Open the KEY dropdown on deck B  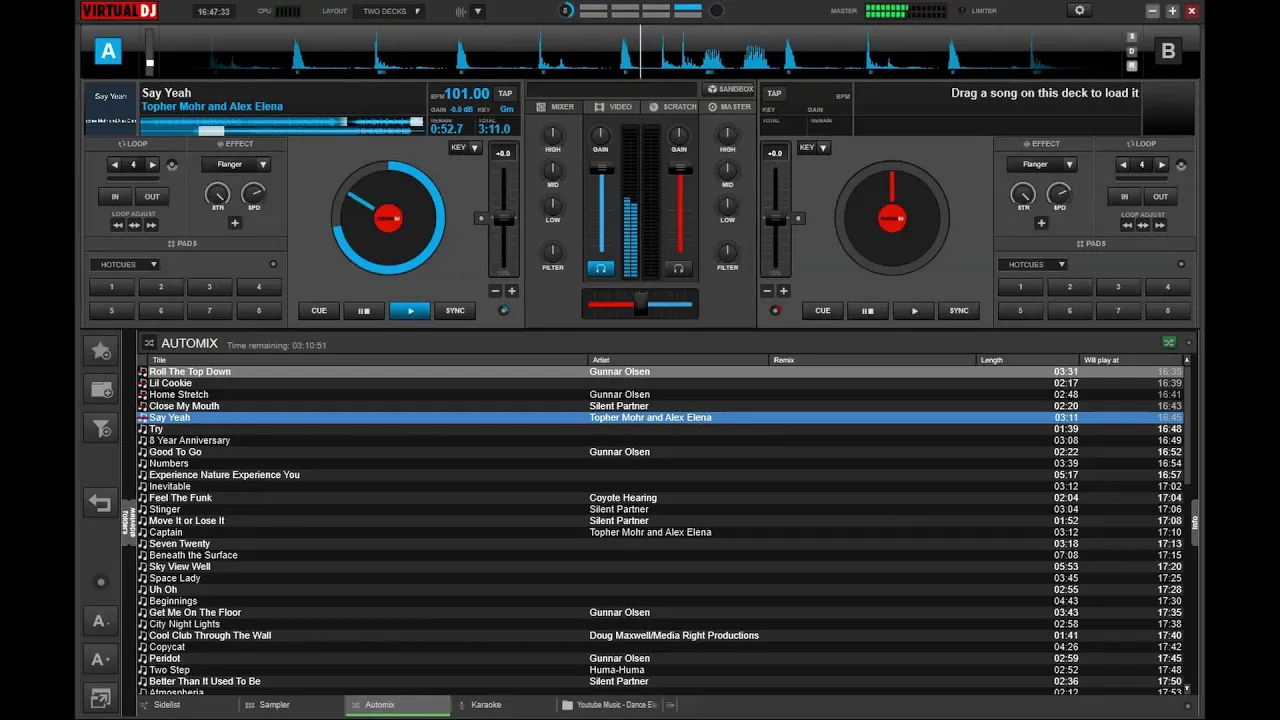pos(814,147)
